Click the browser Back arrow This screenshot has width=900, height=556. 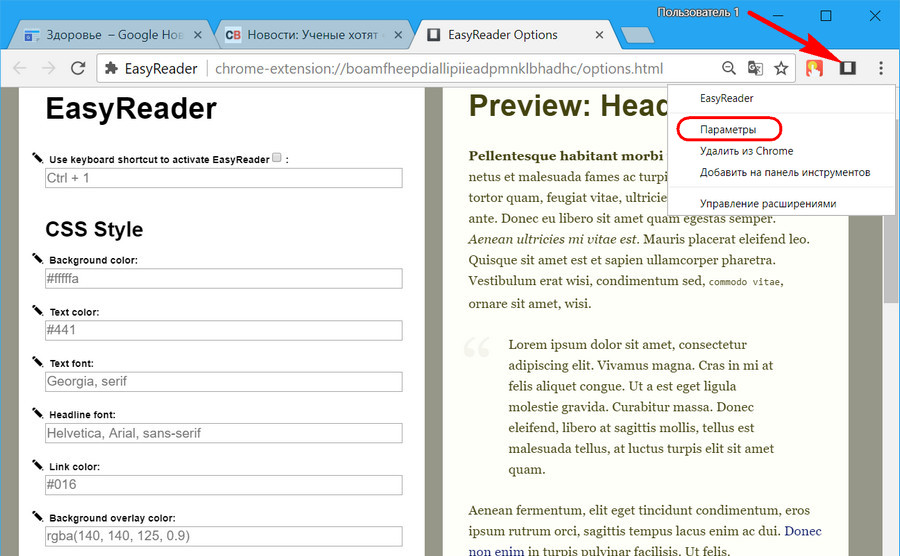point(20,68)
